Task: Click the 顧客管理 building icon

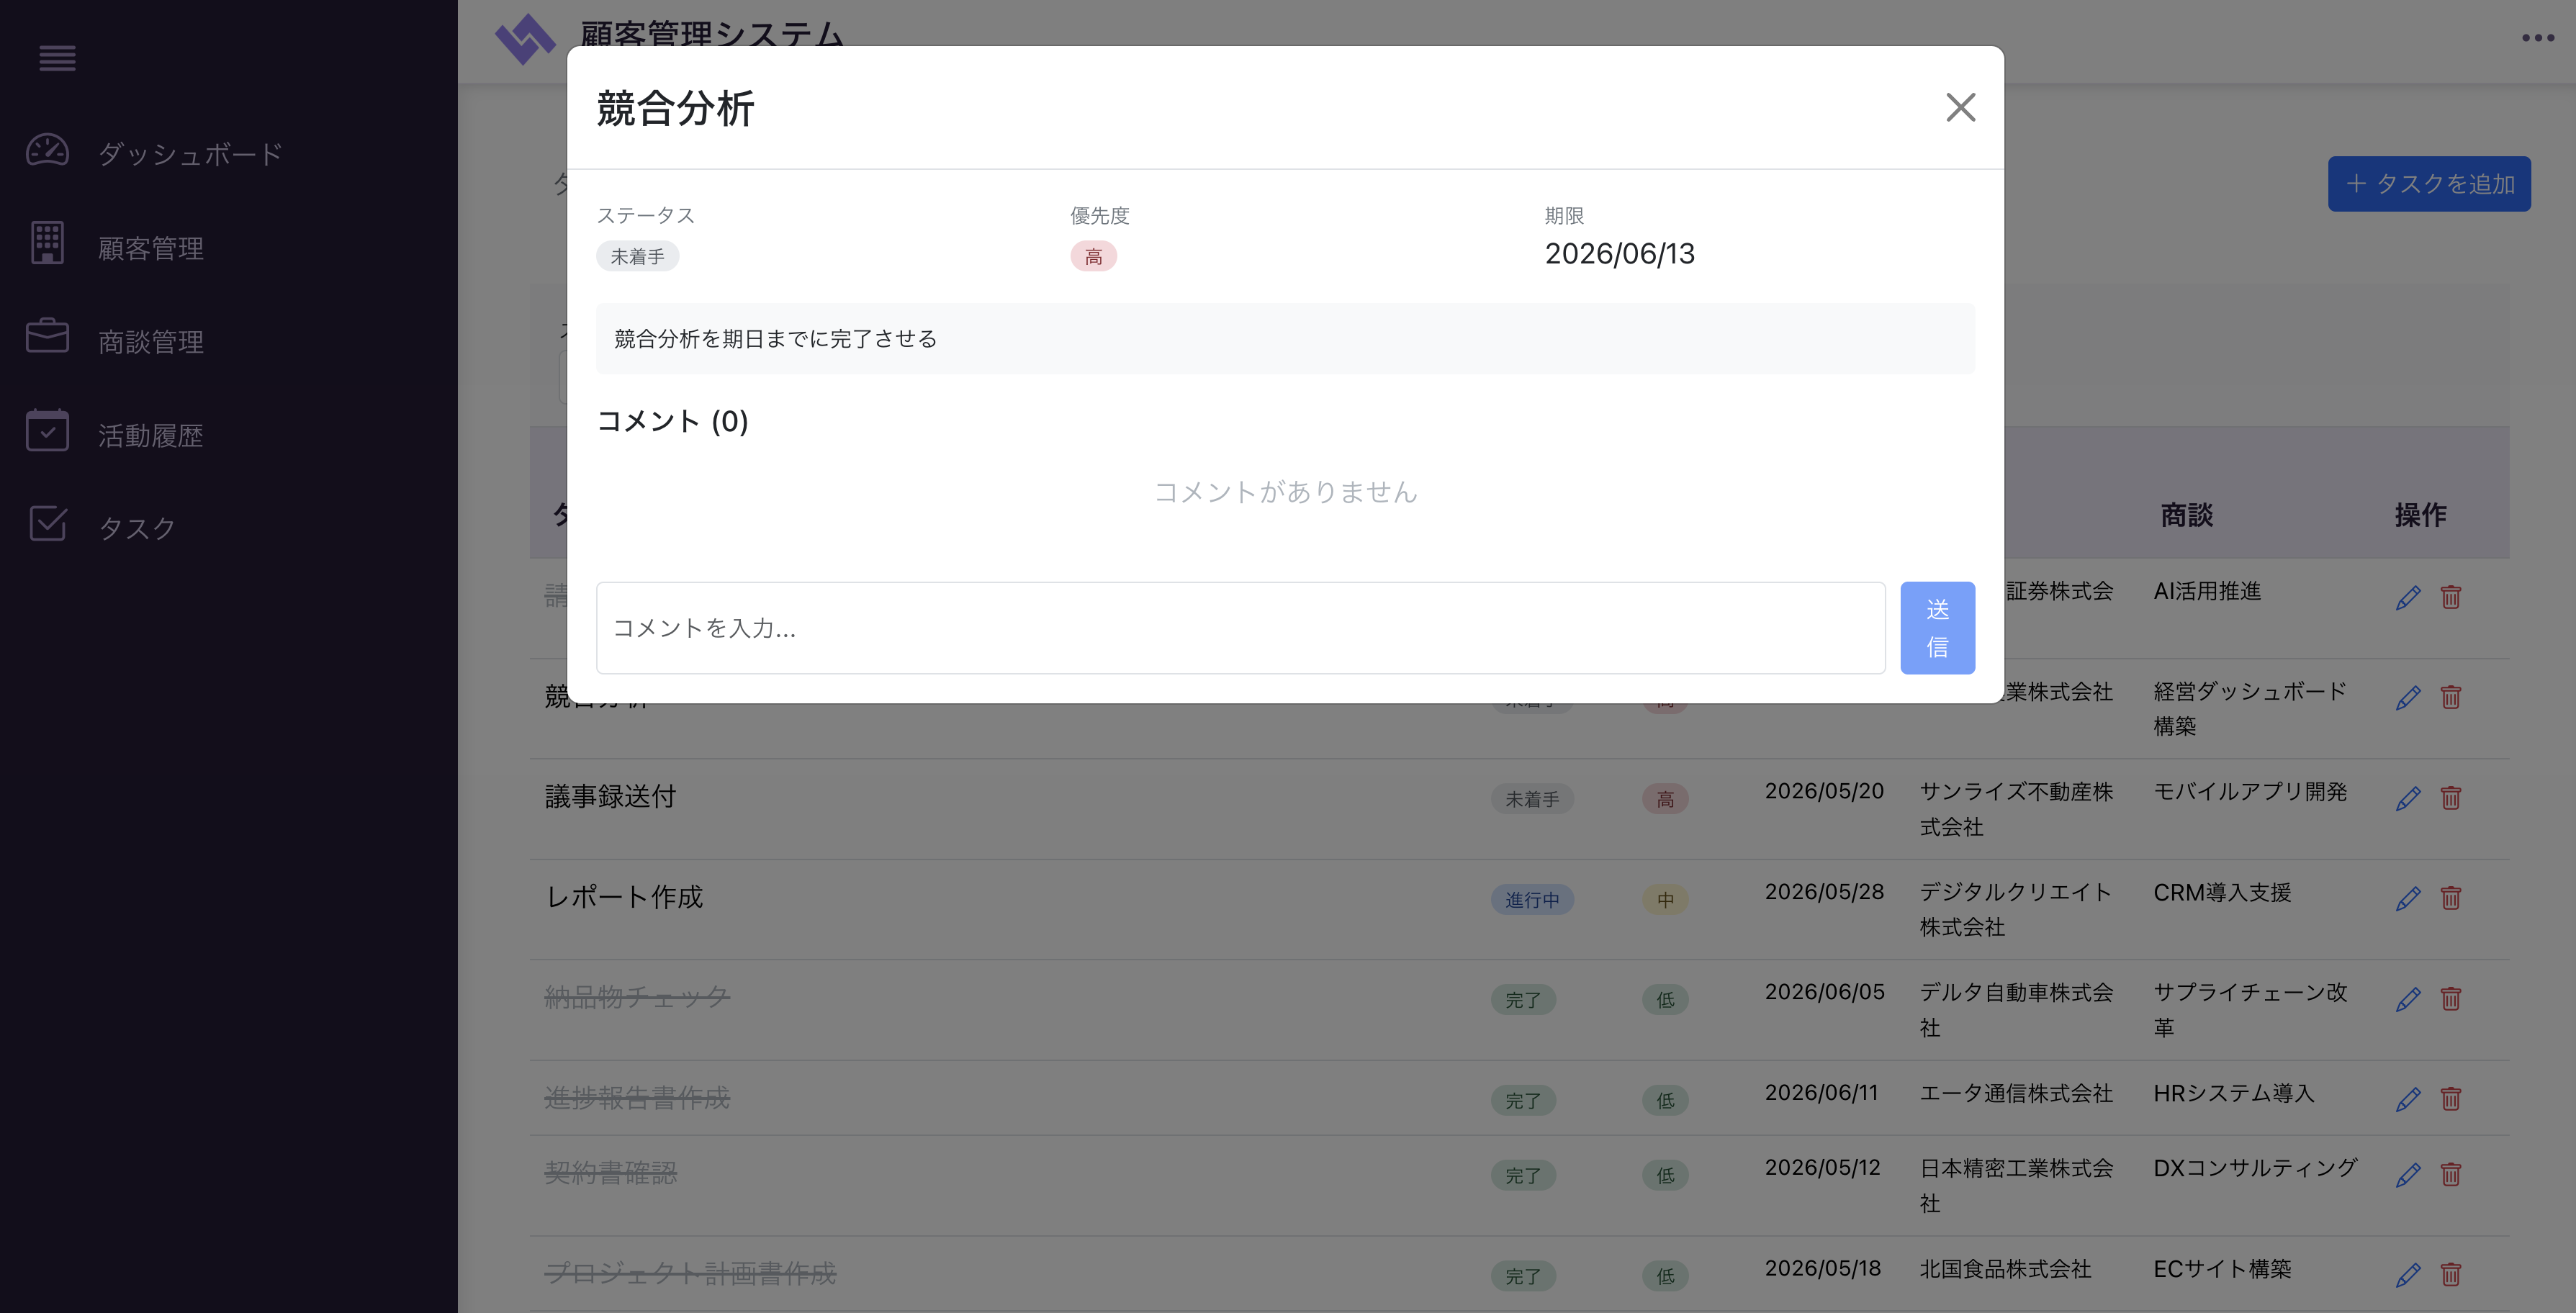Action: [47, 244]
